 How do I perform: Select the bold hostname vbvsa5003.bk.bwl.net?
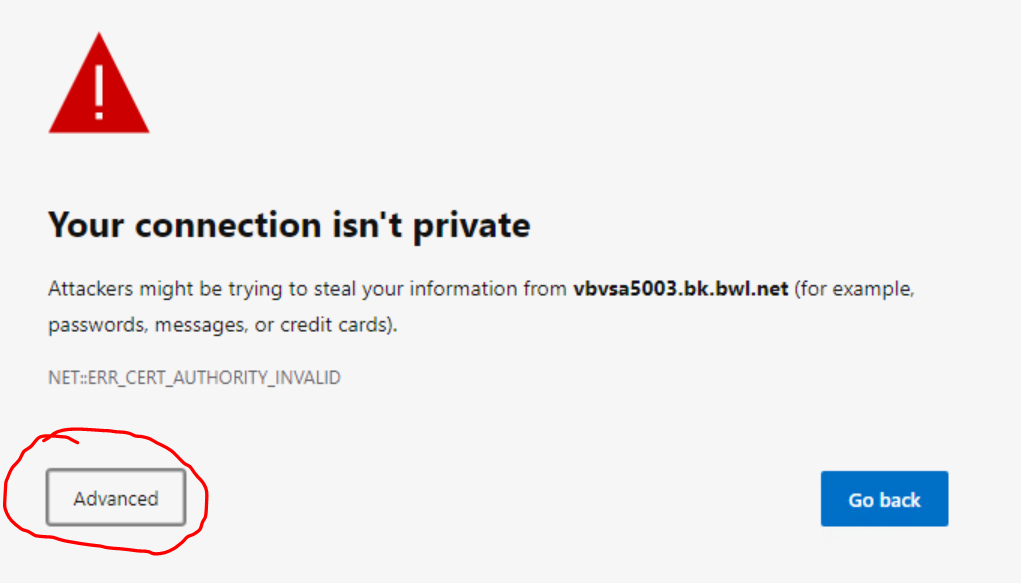pyautogui.click(x=680, y=289)
